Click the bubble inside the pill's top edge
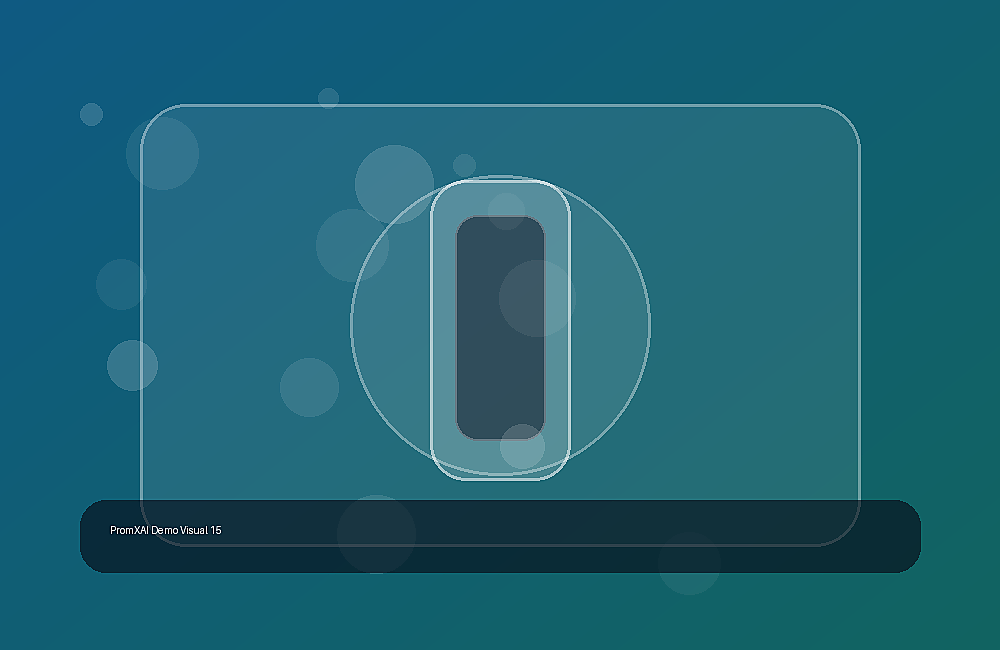The height and width of the screenshot is (650, 1000). [x=506, y=211]
